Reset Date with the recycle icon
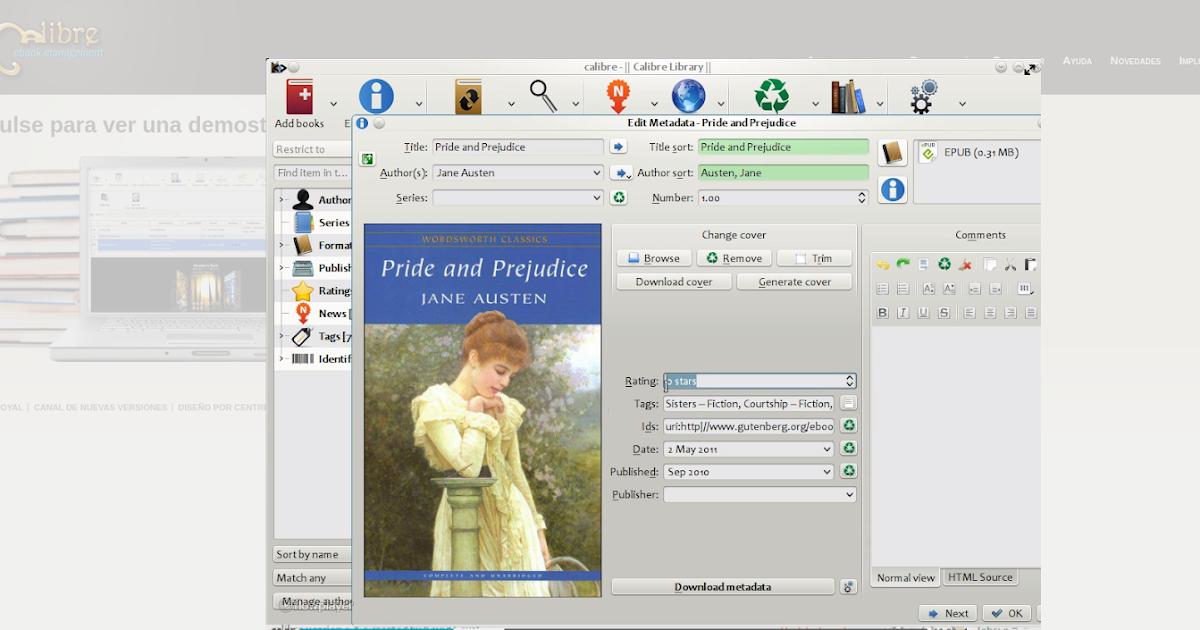The image size is (1200, 630). (849, 449)
